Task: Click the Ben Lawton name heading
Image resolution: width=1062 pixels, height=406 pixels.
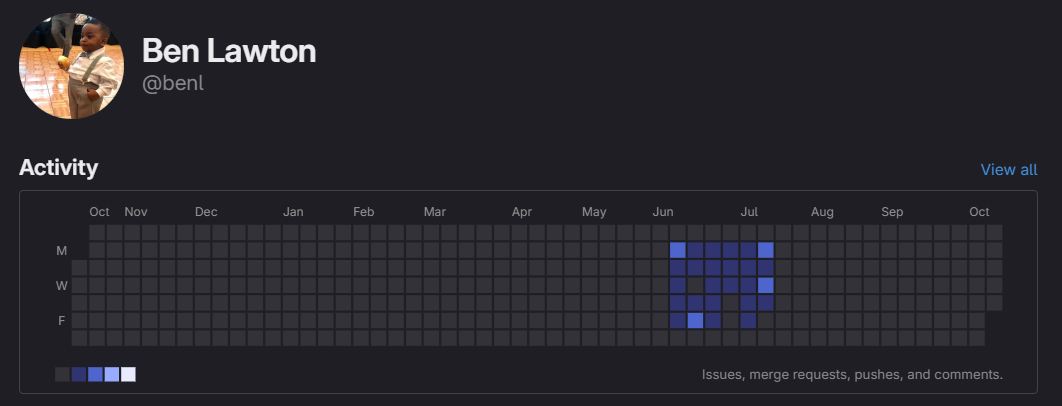Action: click(x=228, y=51)
